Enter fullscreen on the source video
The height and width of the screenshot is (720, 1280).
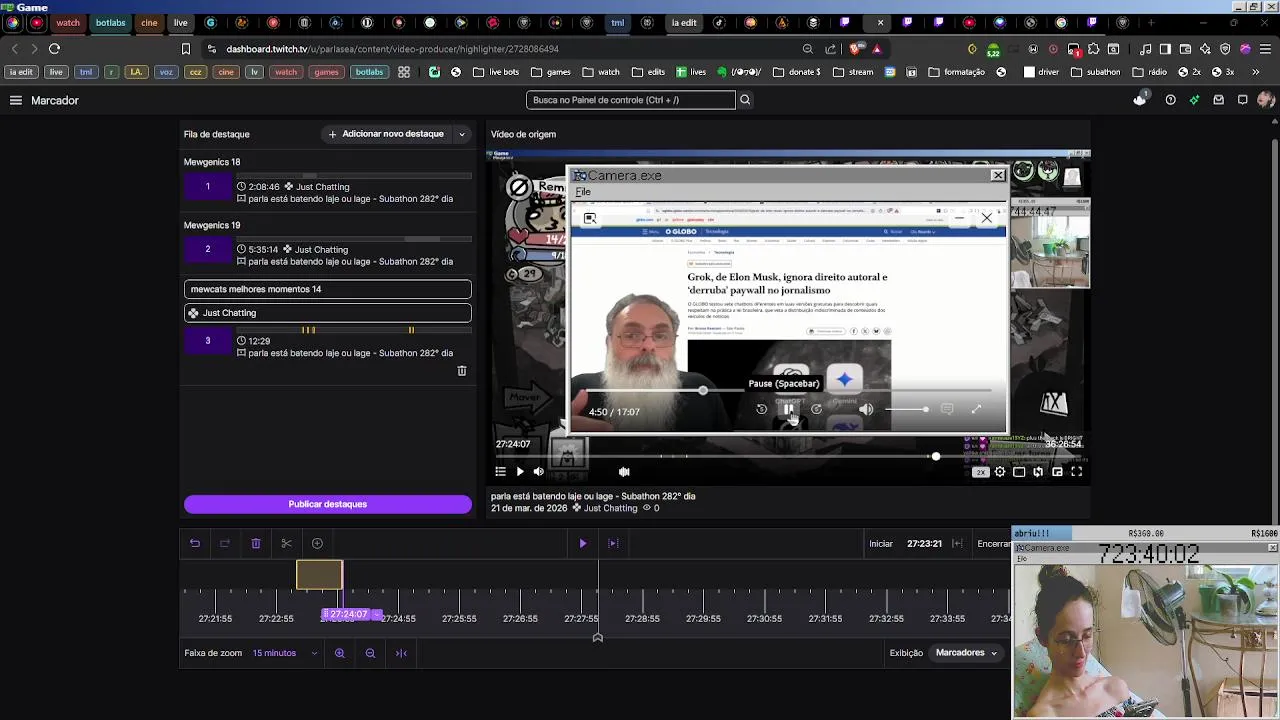pos(1077,472)
